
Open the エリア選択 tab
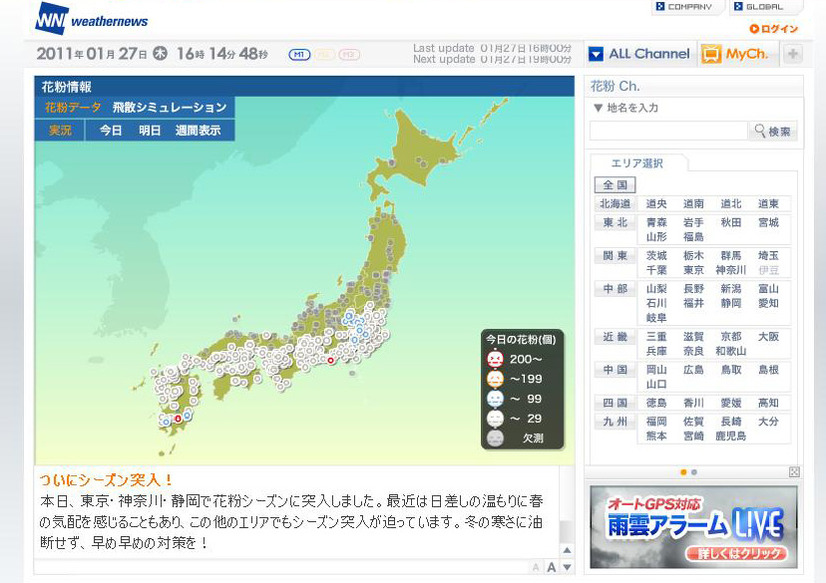(637, 163)
